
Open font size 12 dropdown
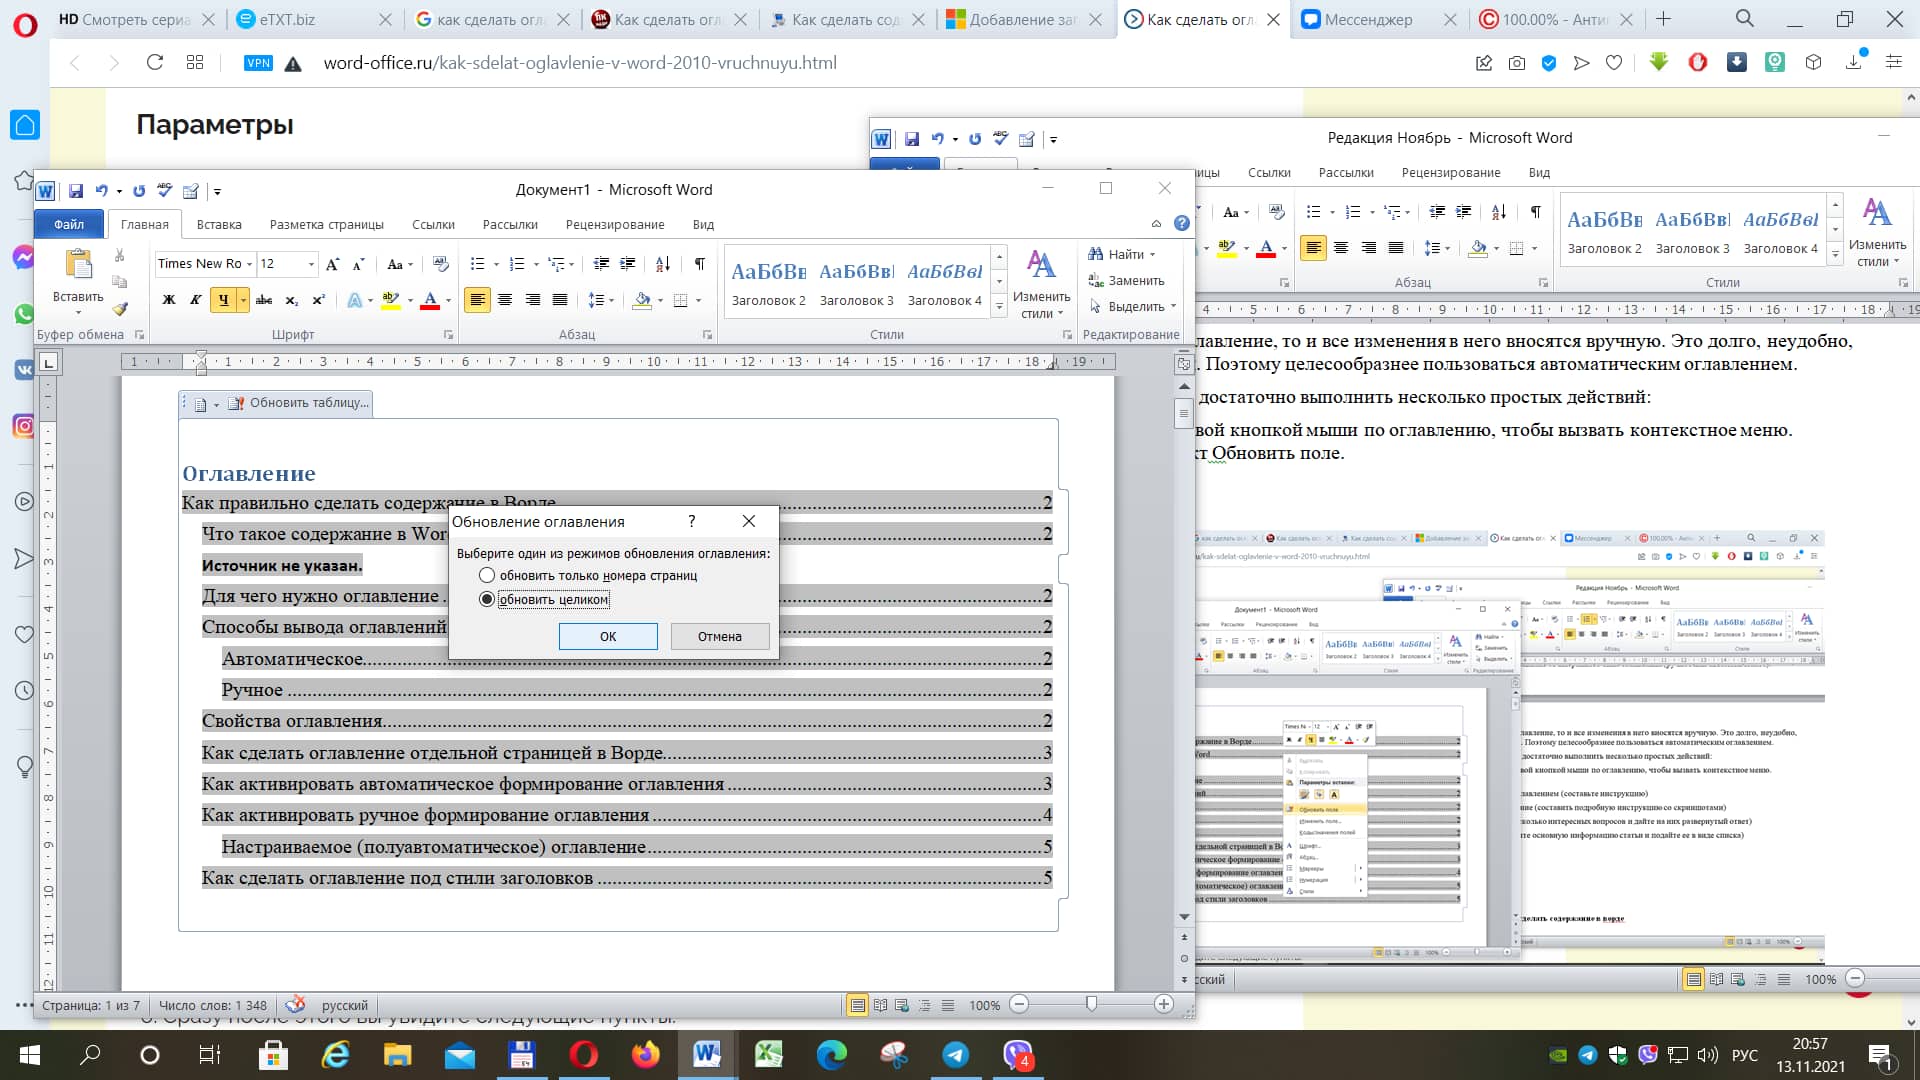[x=311, y=264]
